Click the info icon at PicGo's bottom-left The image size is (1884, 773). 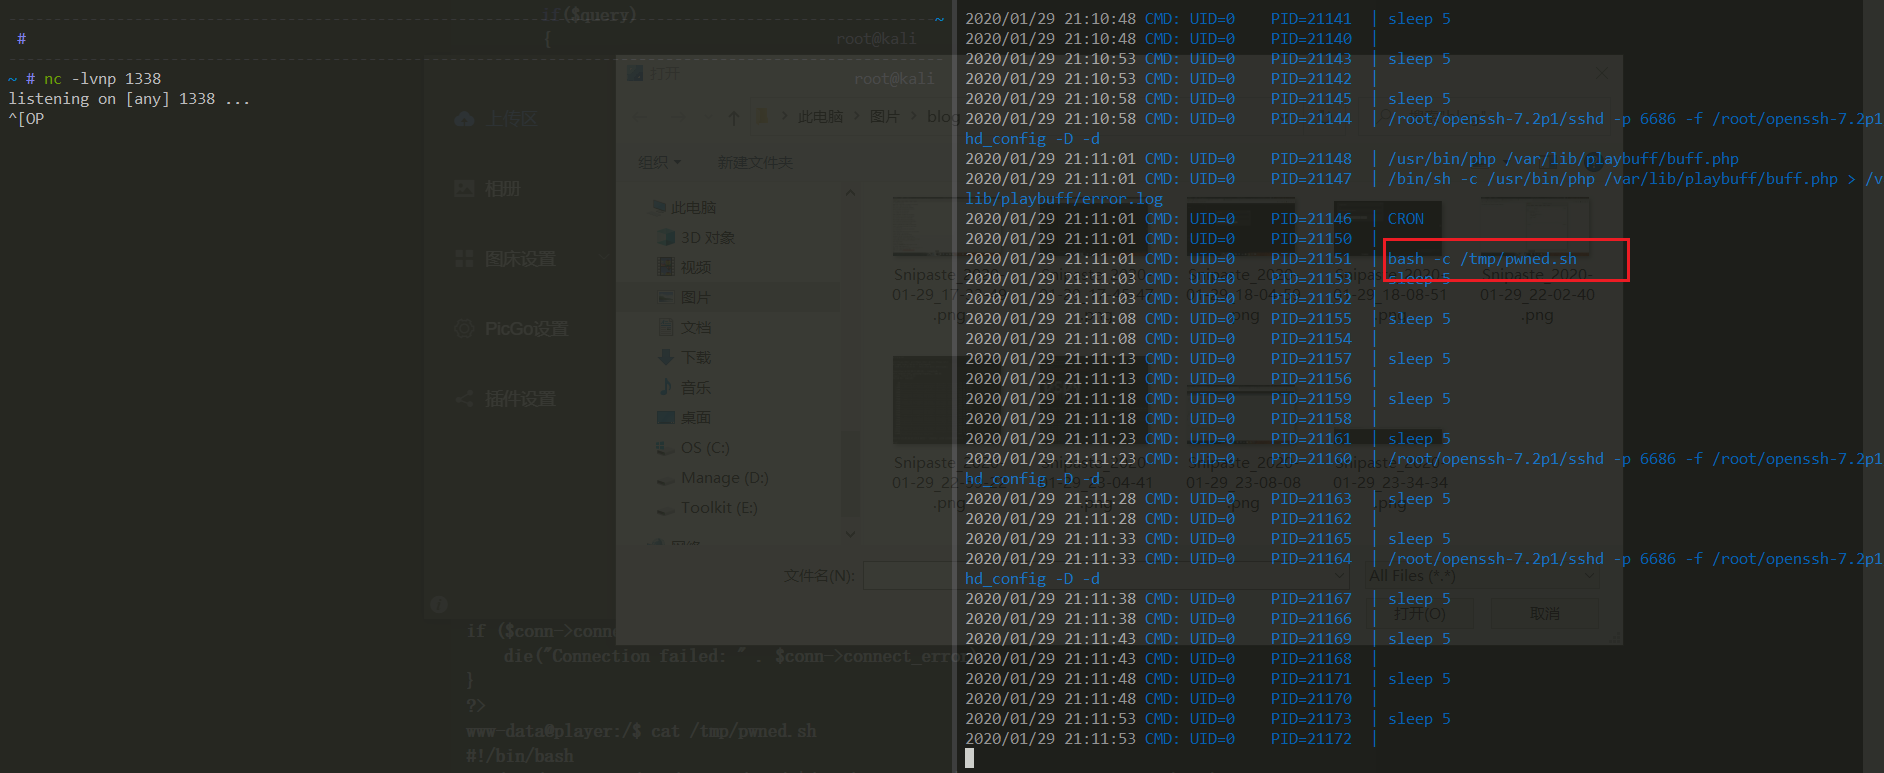438,604
